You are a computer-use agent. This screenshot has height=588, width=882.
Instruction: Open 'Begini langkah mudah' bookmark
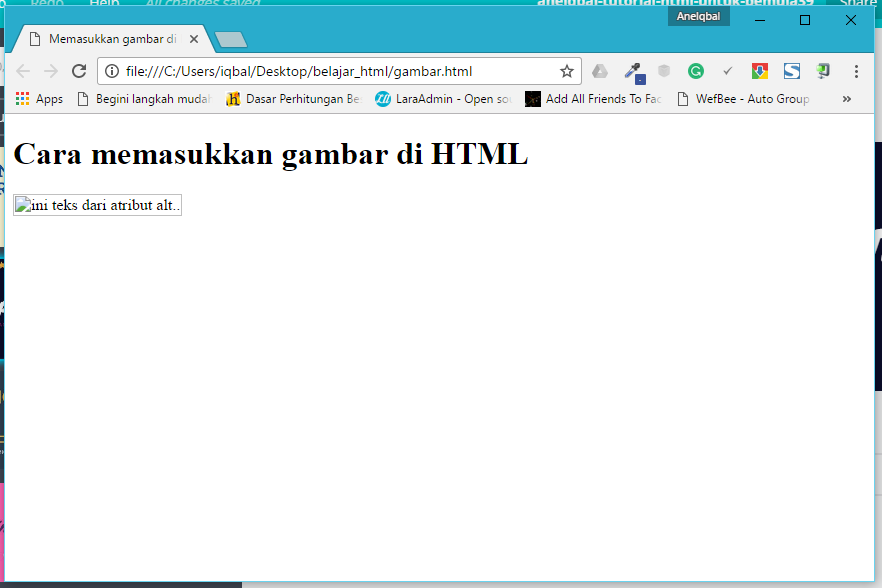pos(145,99)
